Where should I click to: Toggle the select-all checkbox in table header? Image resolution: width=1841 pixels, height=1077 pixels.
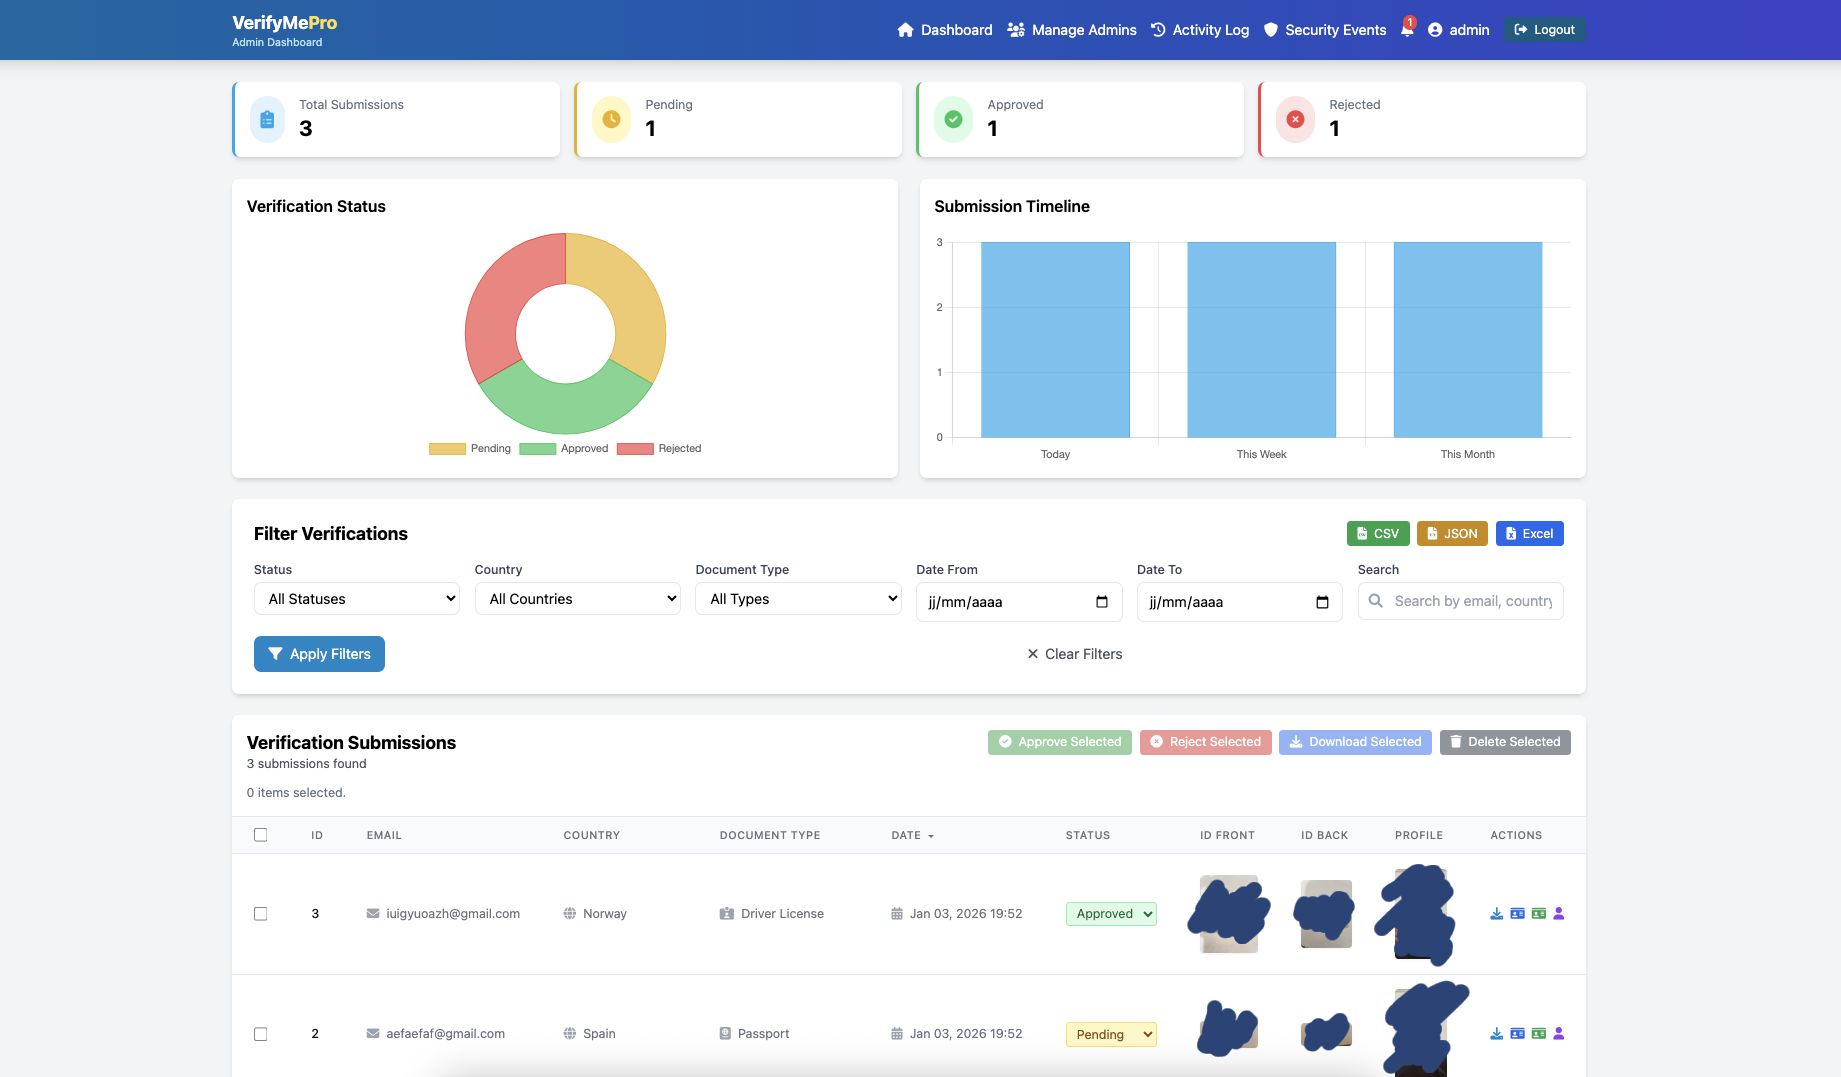coord(261,835)
